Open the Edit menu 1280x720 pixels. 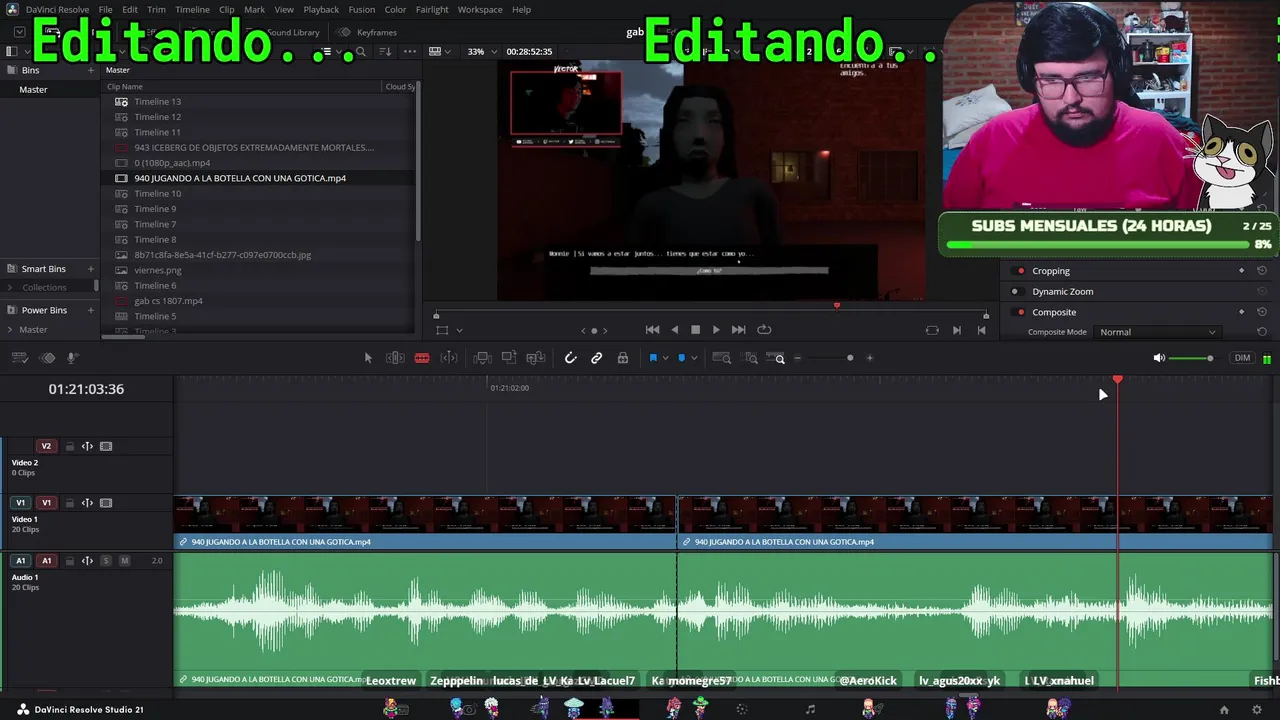130,9
